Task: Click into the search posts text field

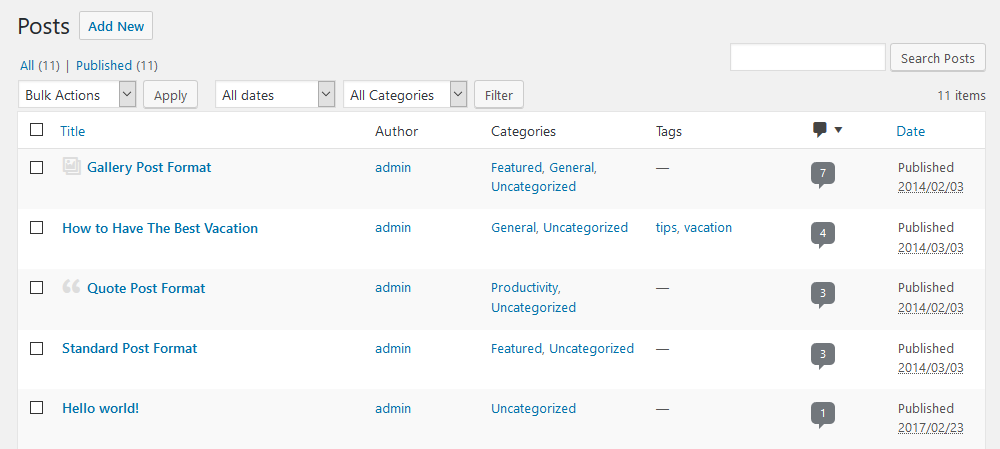Action: 808,57
